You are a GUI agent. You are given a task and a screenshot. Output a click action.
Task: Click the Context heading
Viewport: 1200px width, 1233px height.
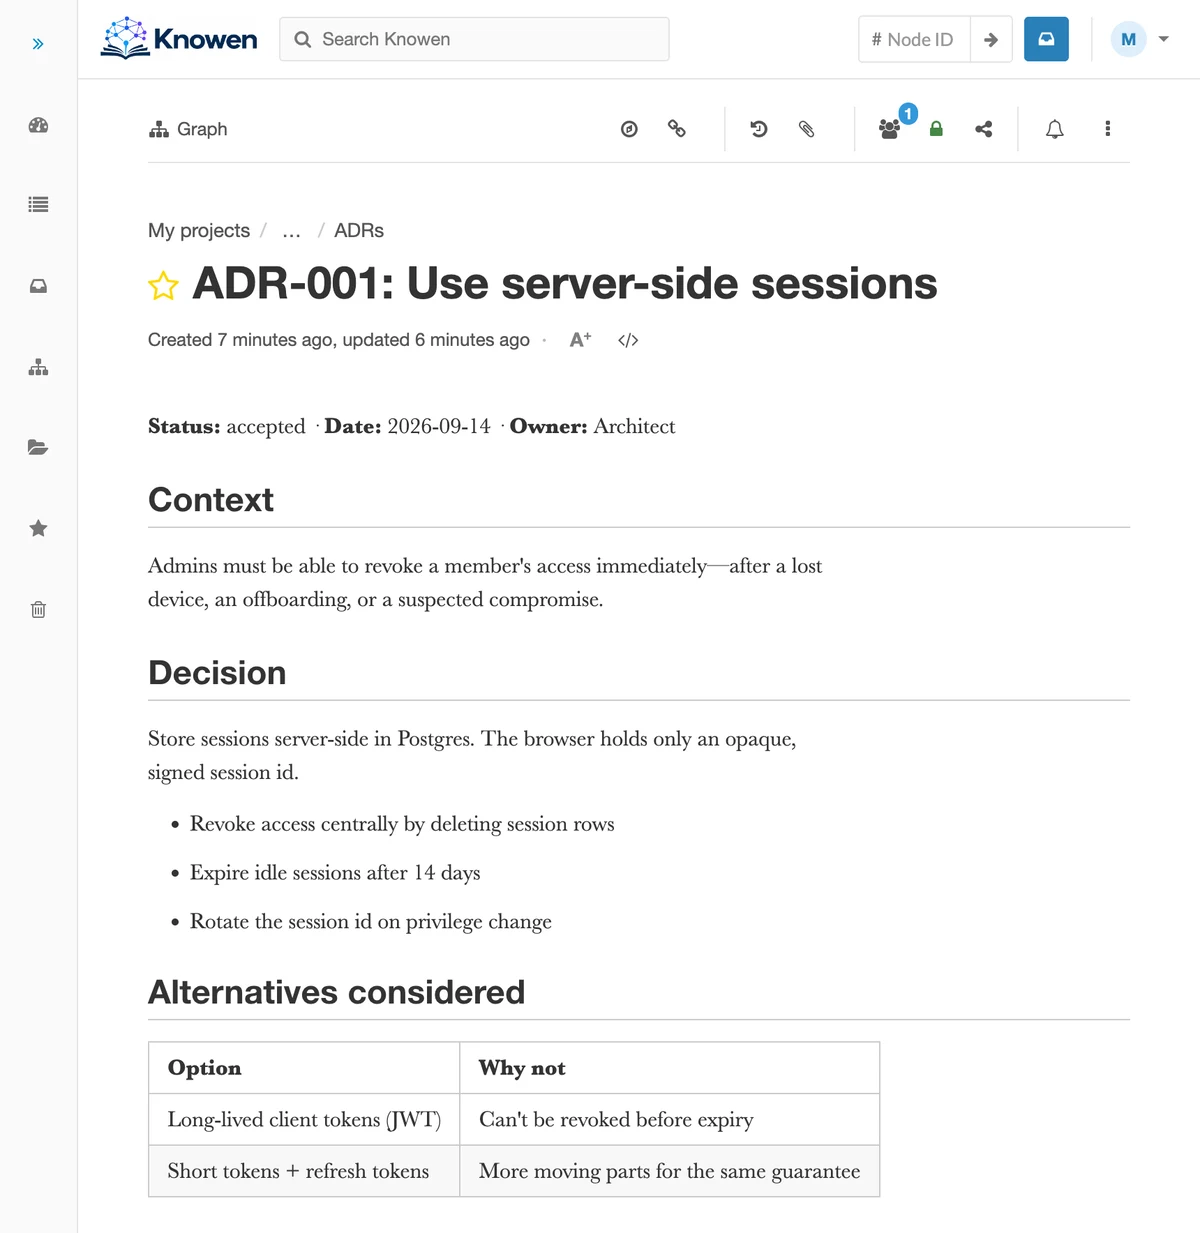pos(211,500)
